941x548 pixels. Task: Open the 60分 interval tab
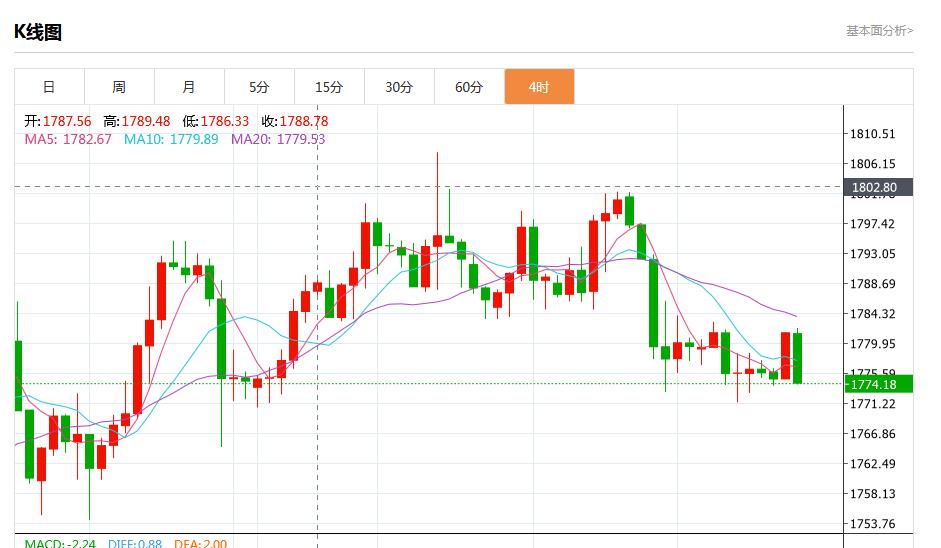click(x=469, y=87)
